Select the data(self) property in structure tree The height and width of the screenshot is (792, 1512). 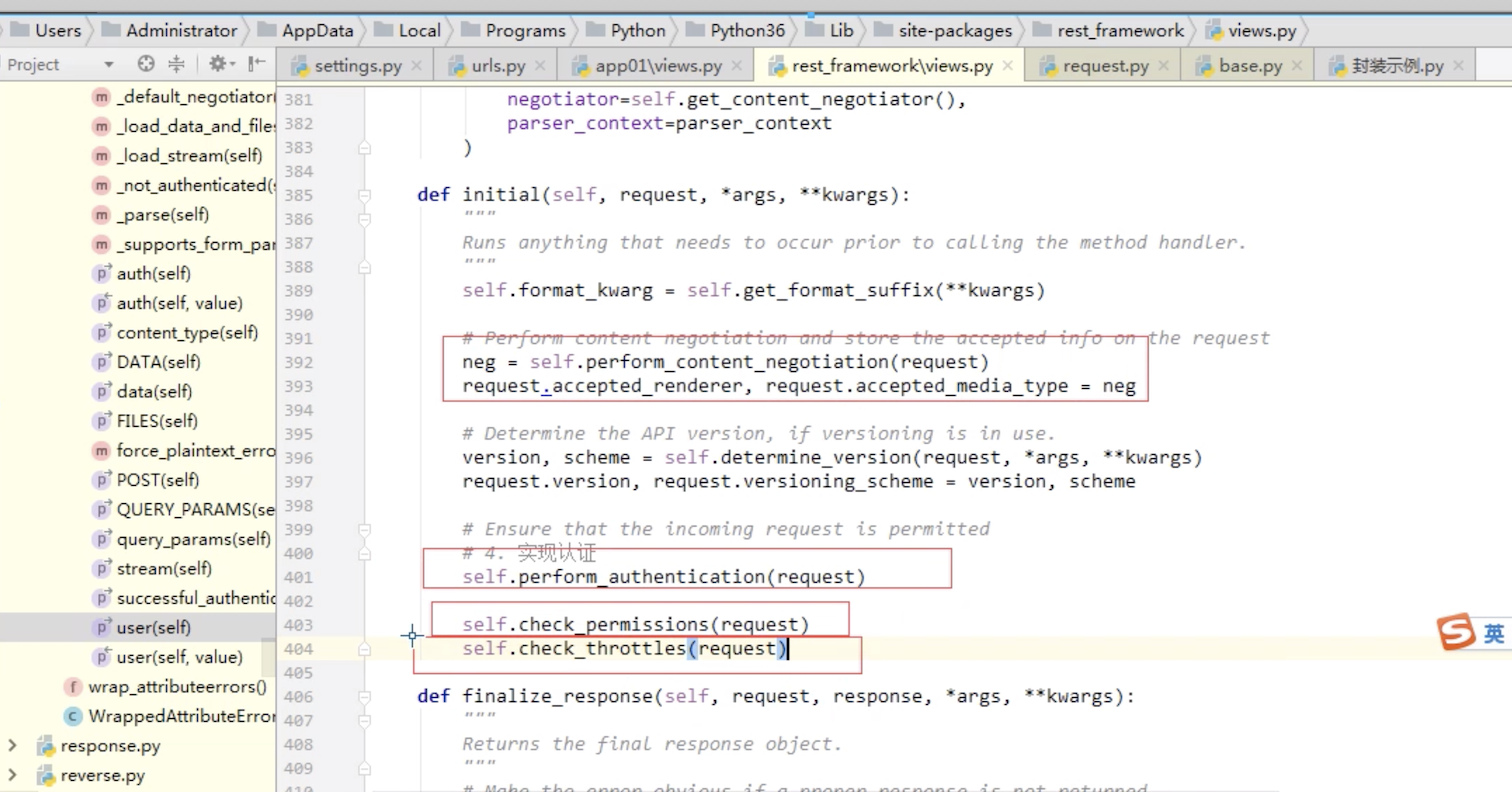click(154, 391)
